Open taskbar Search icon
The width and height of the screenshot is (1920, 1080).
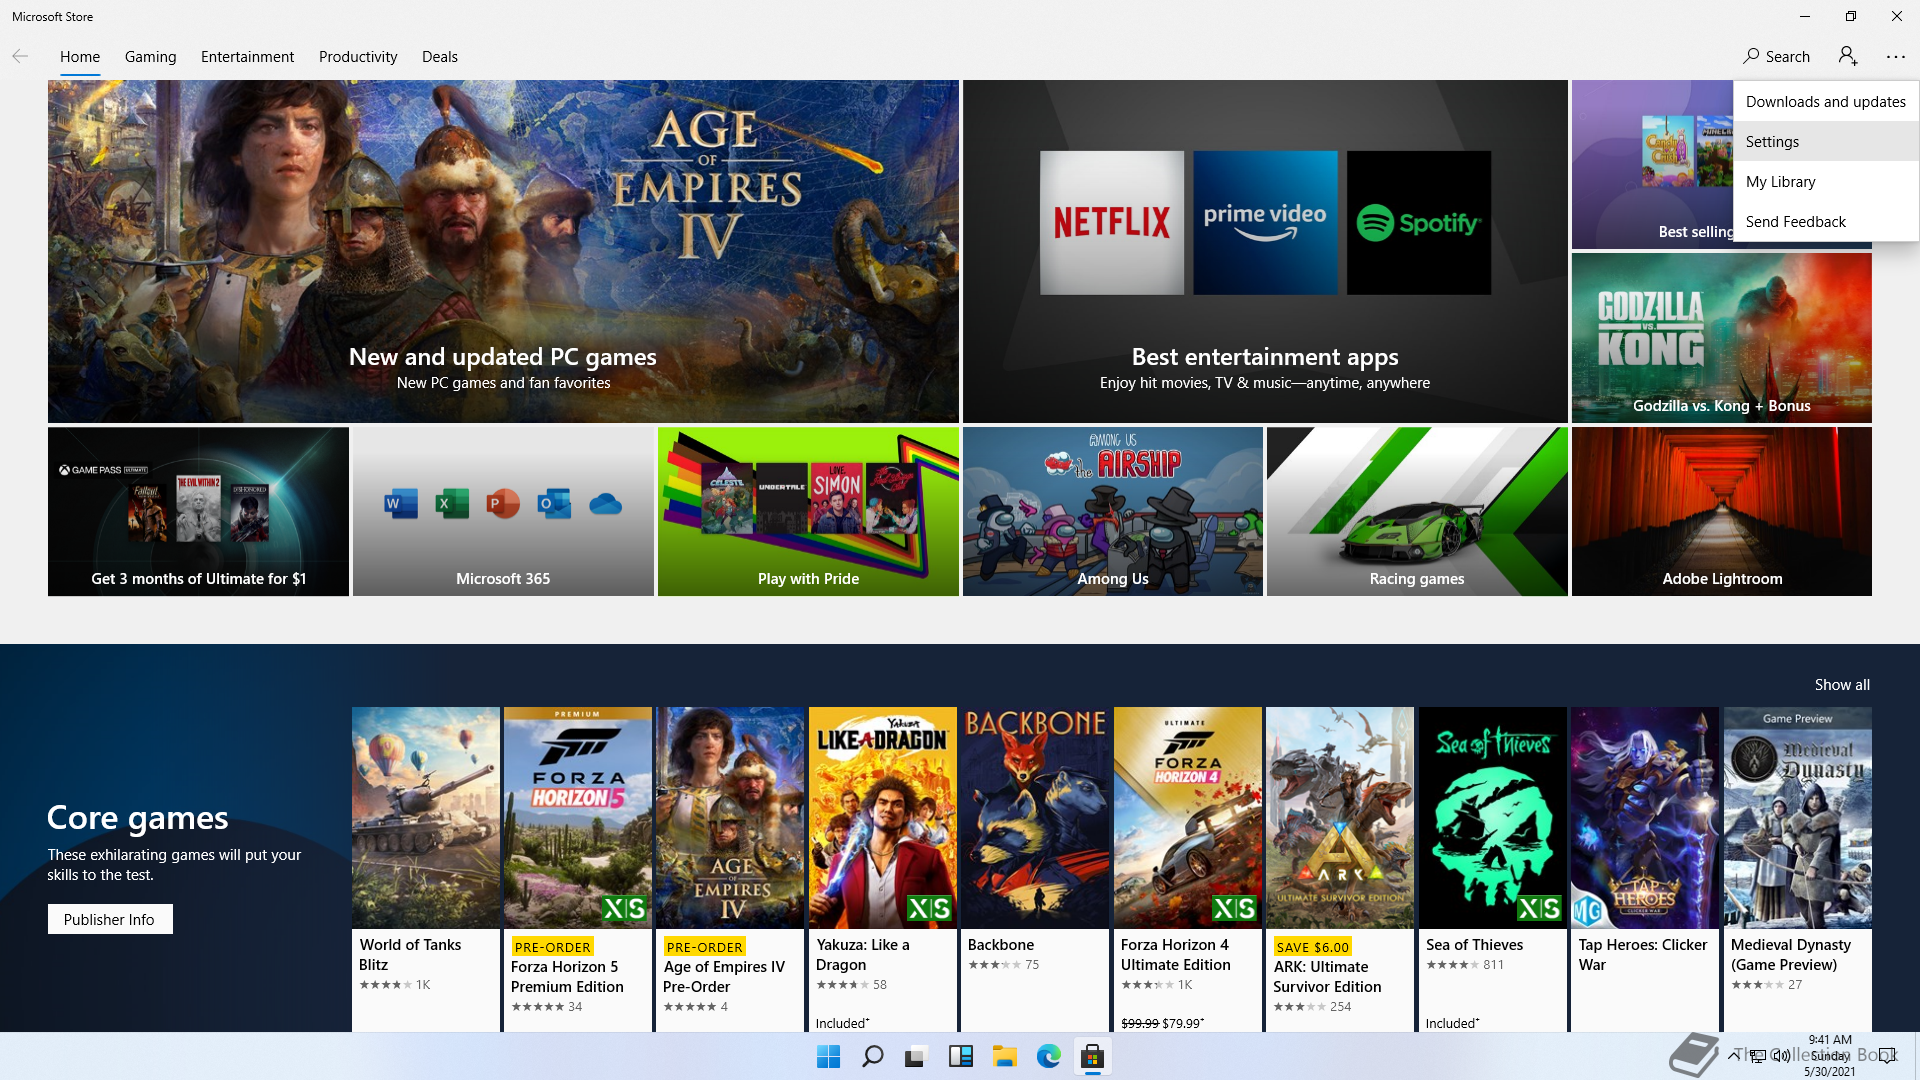[x=872, y=1056]
